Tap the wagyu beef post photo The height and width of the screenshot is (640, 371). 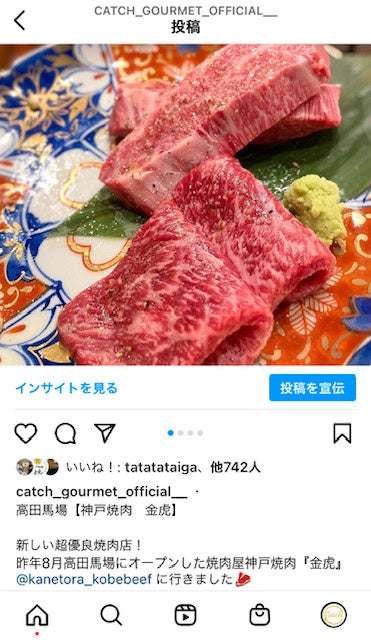pyautogui.click(x=185, y=204)
